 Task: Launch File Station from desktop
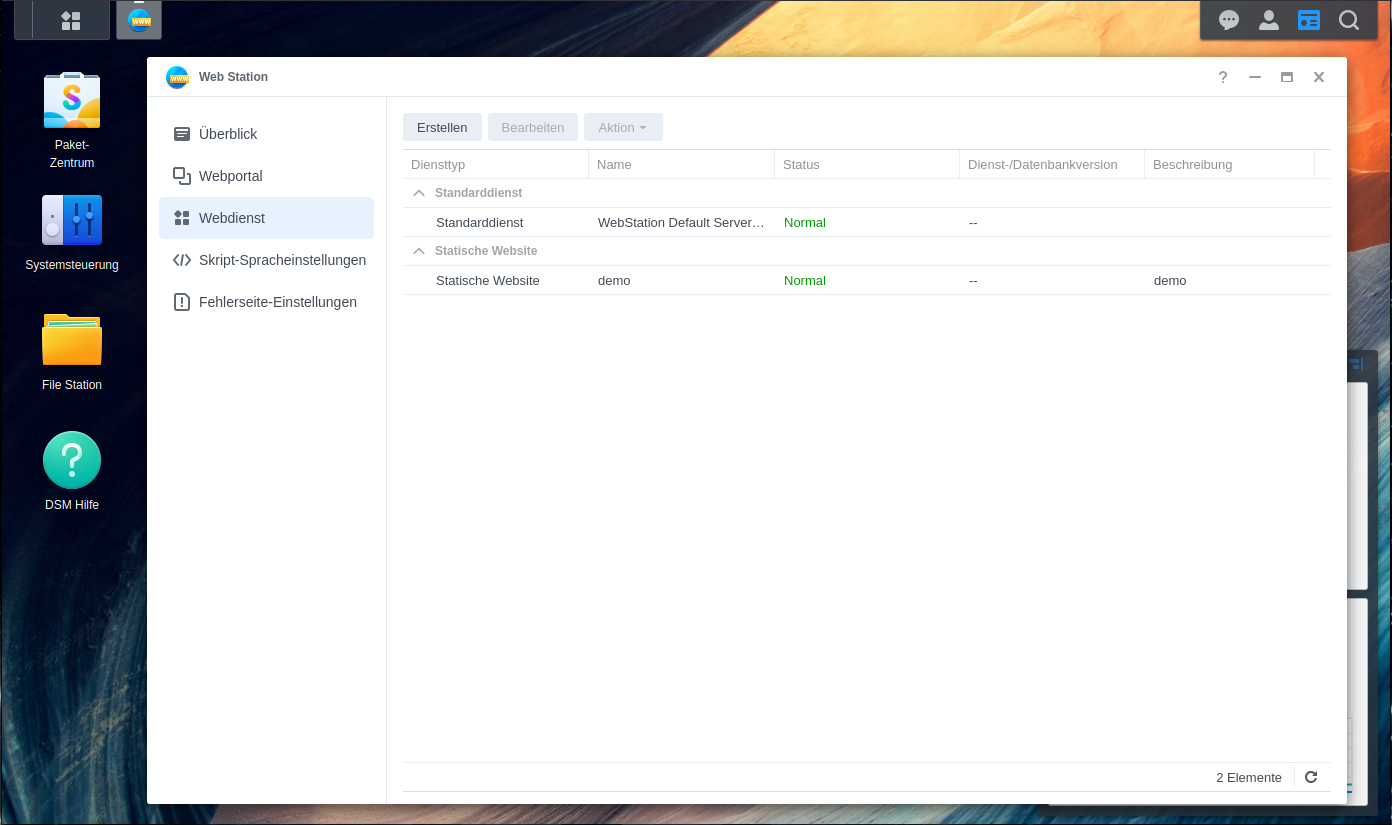click(71, 341)
